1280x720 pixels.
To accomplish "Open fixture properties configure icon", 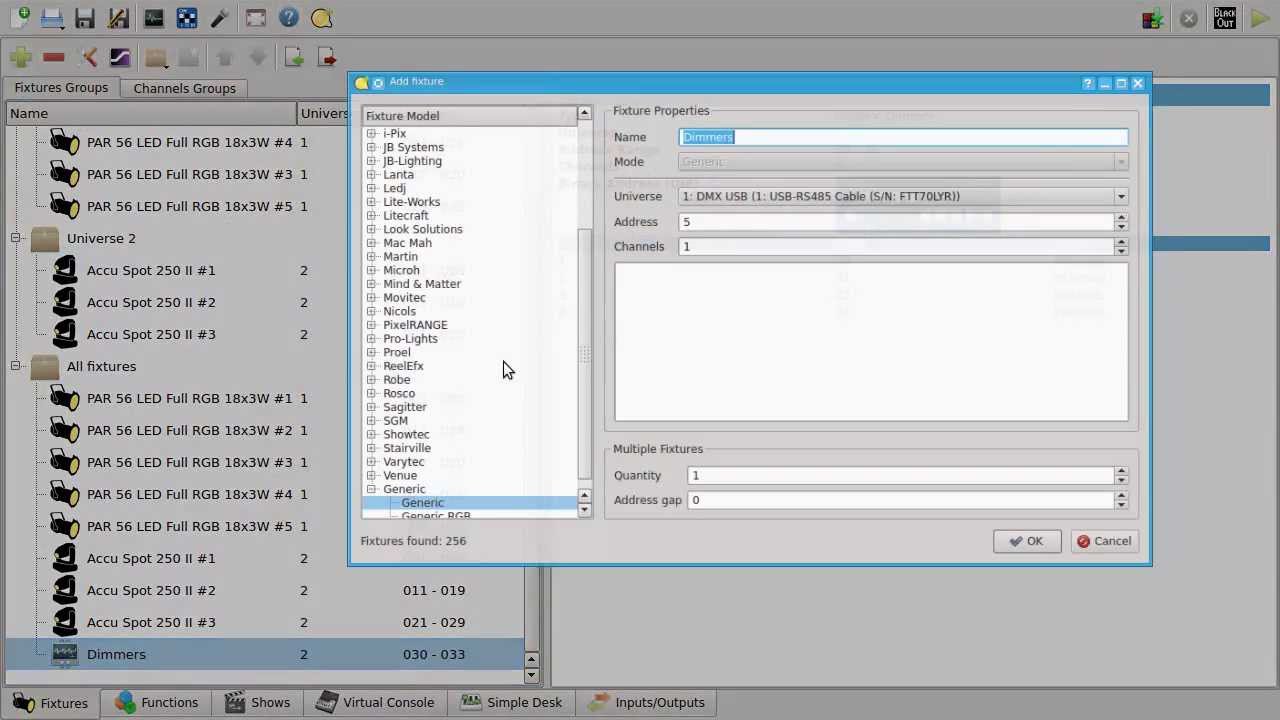I will click(87, 57).
